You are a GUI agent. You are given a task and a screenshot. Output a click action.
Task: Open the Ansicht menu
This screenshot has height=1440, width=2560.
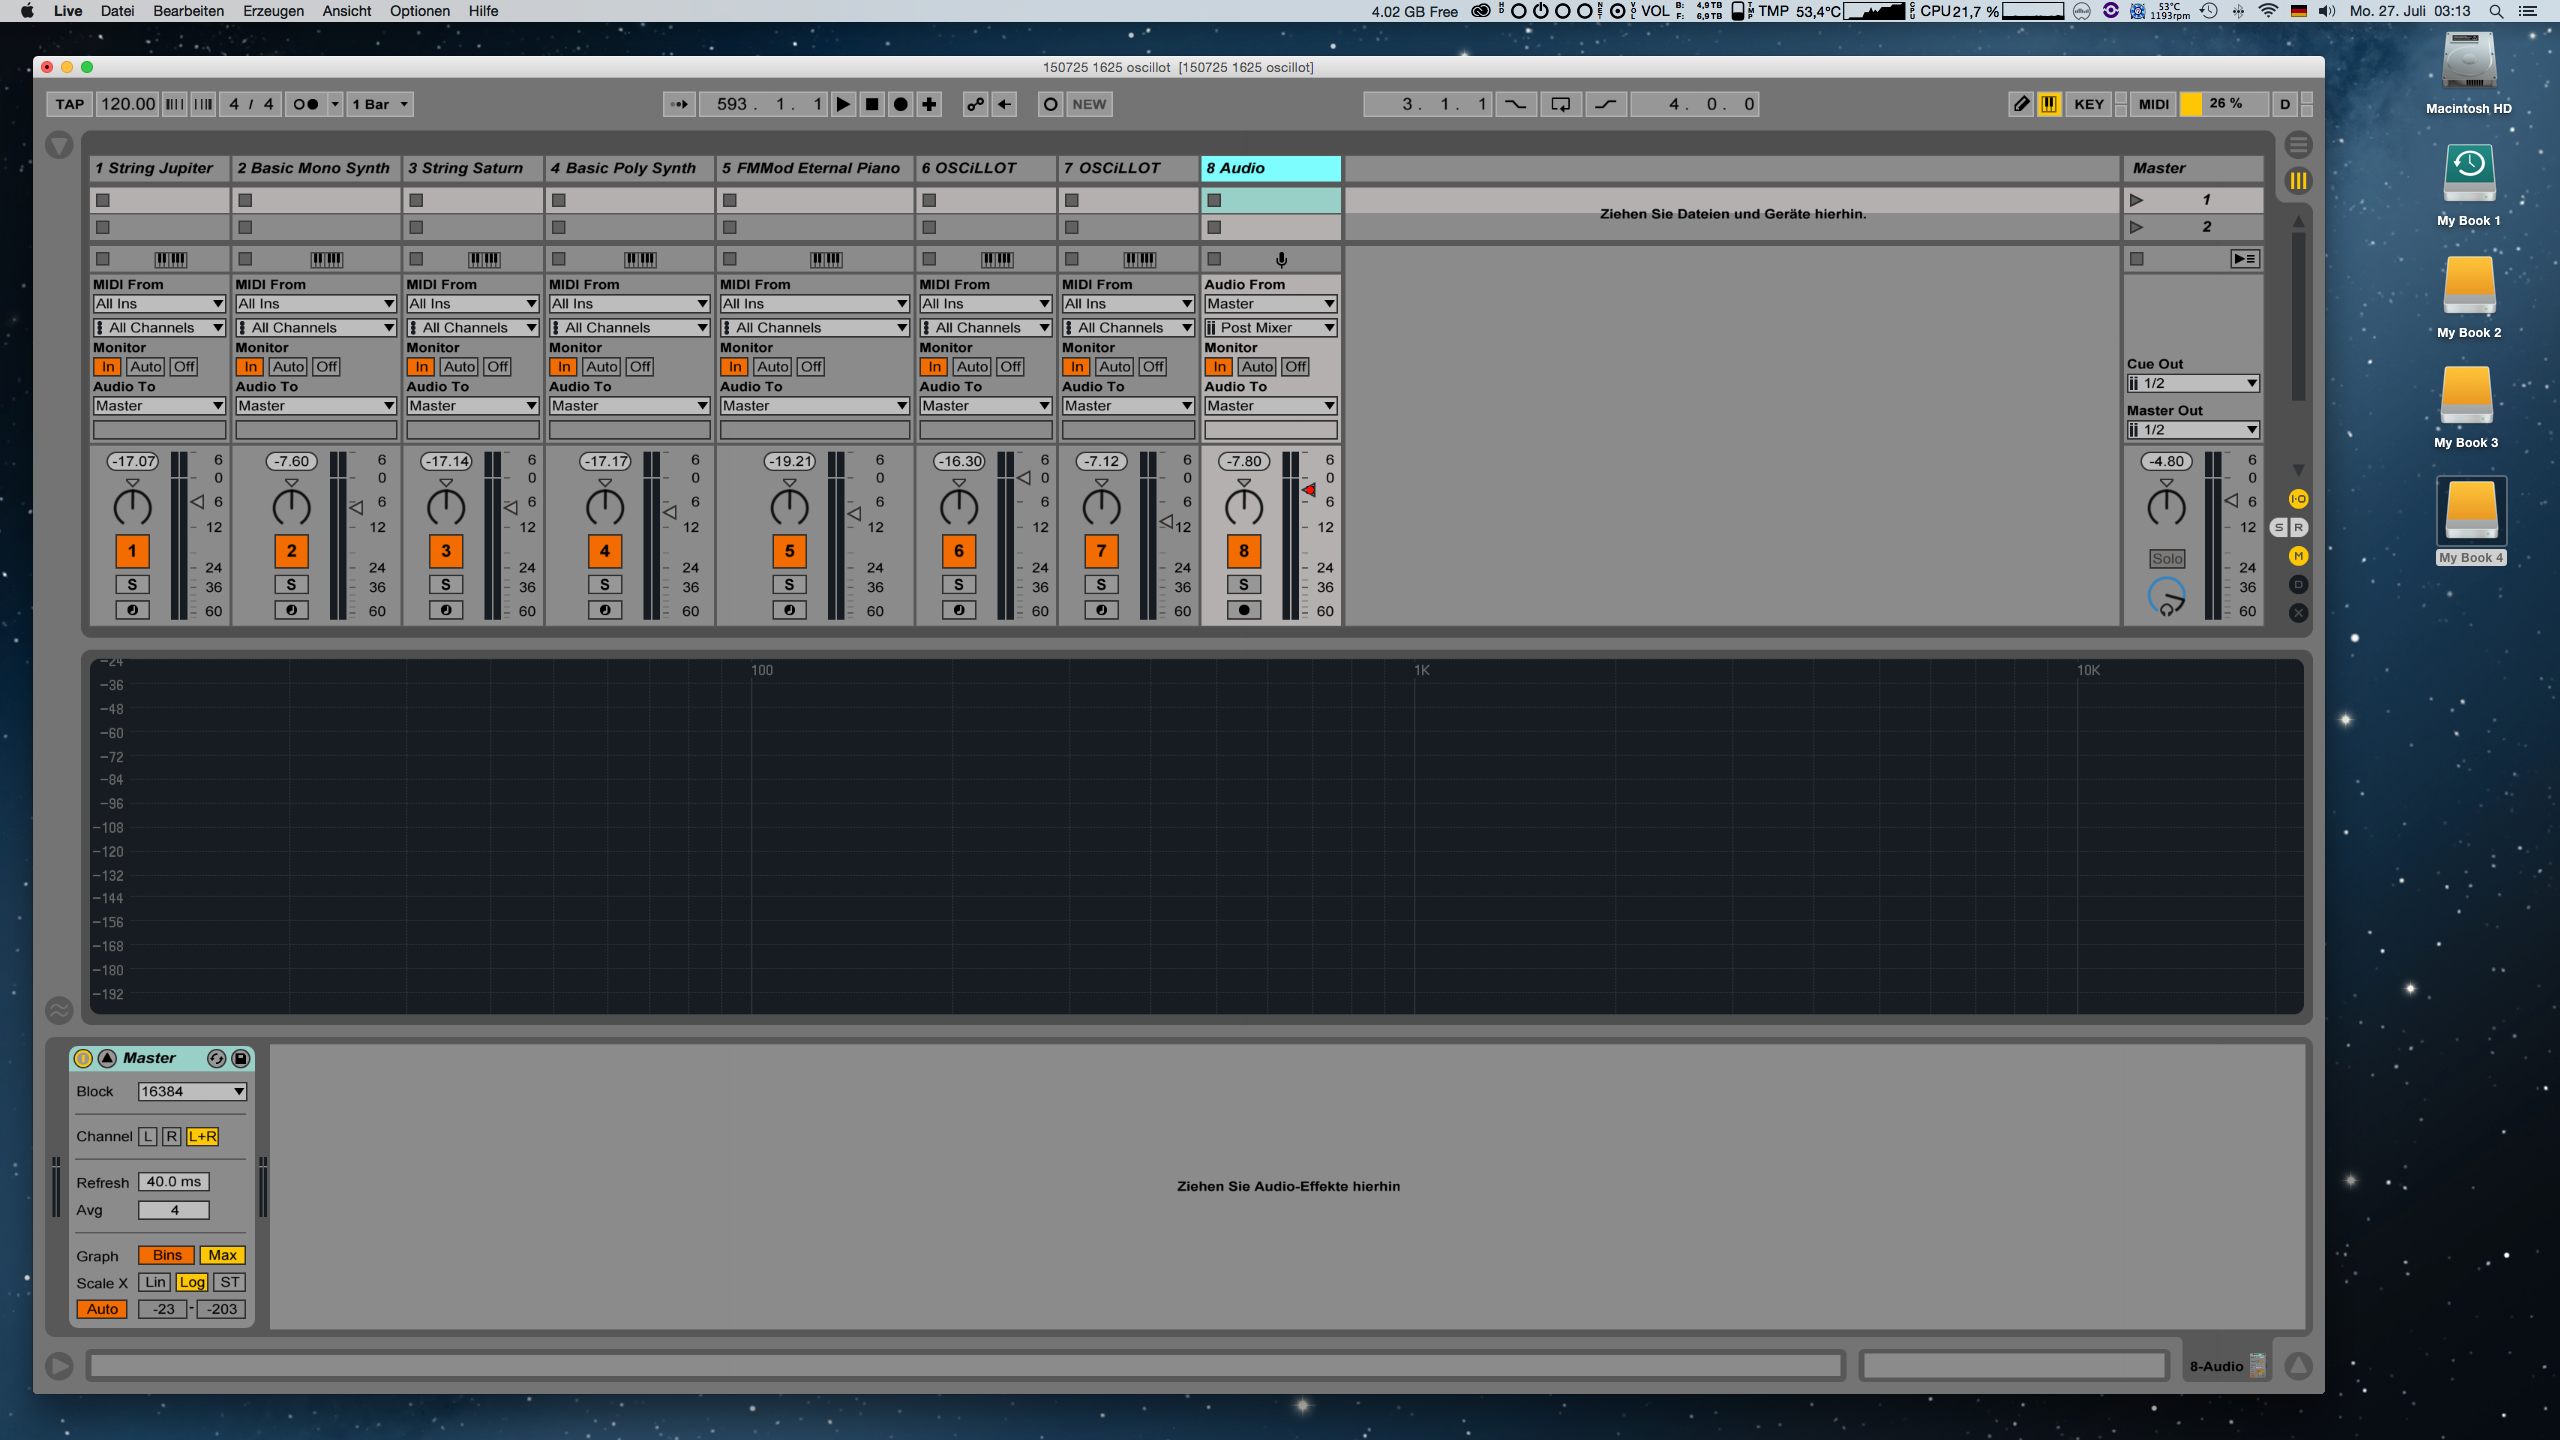[x=347, y=11]
